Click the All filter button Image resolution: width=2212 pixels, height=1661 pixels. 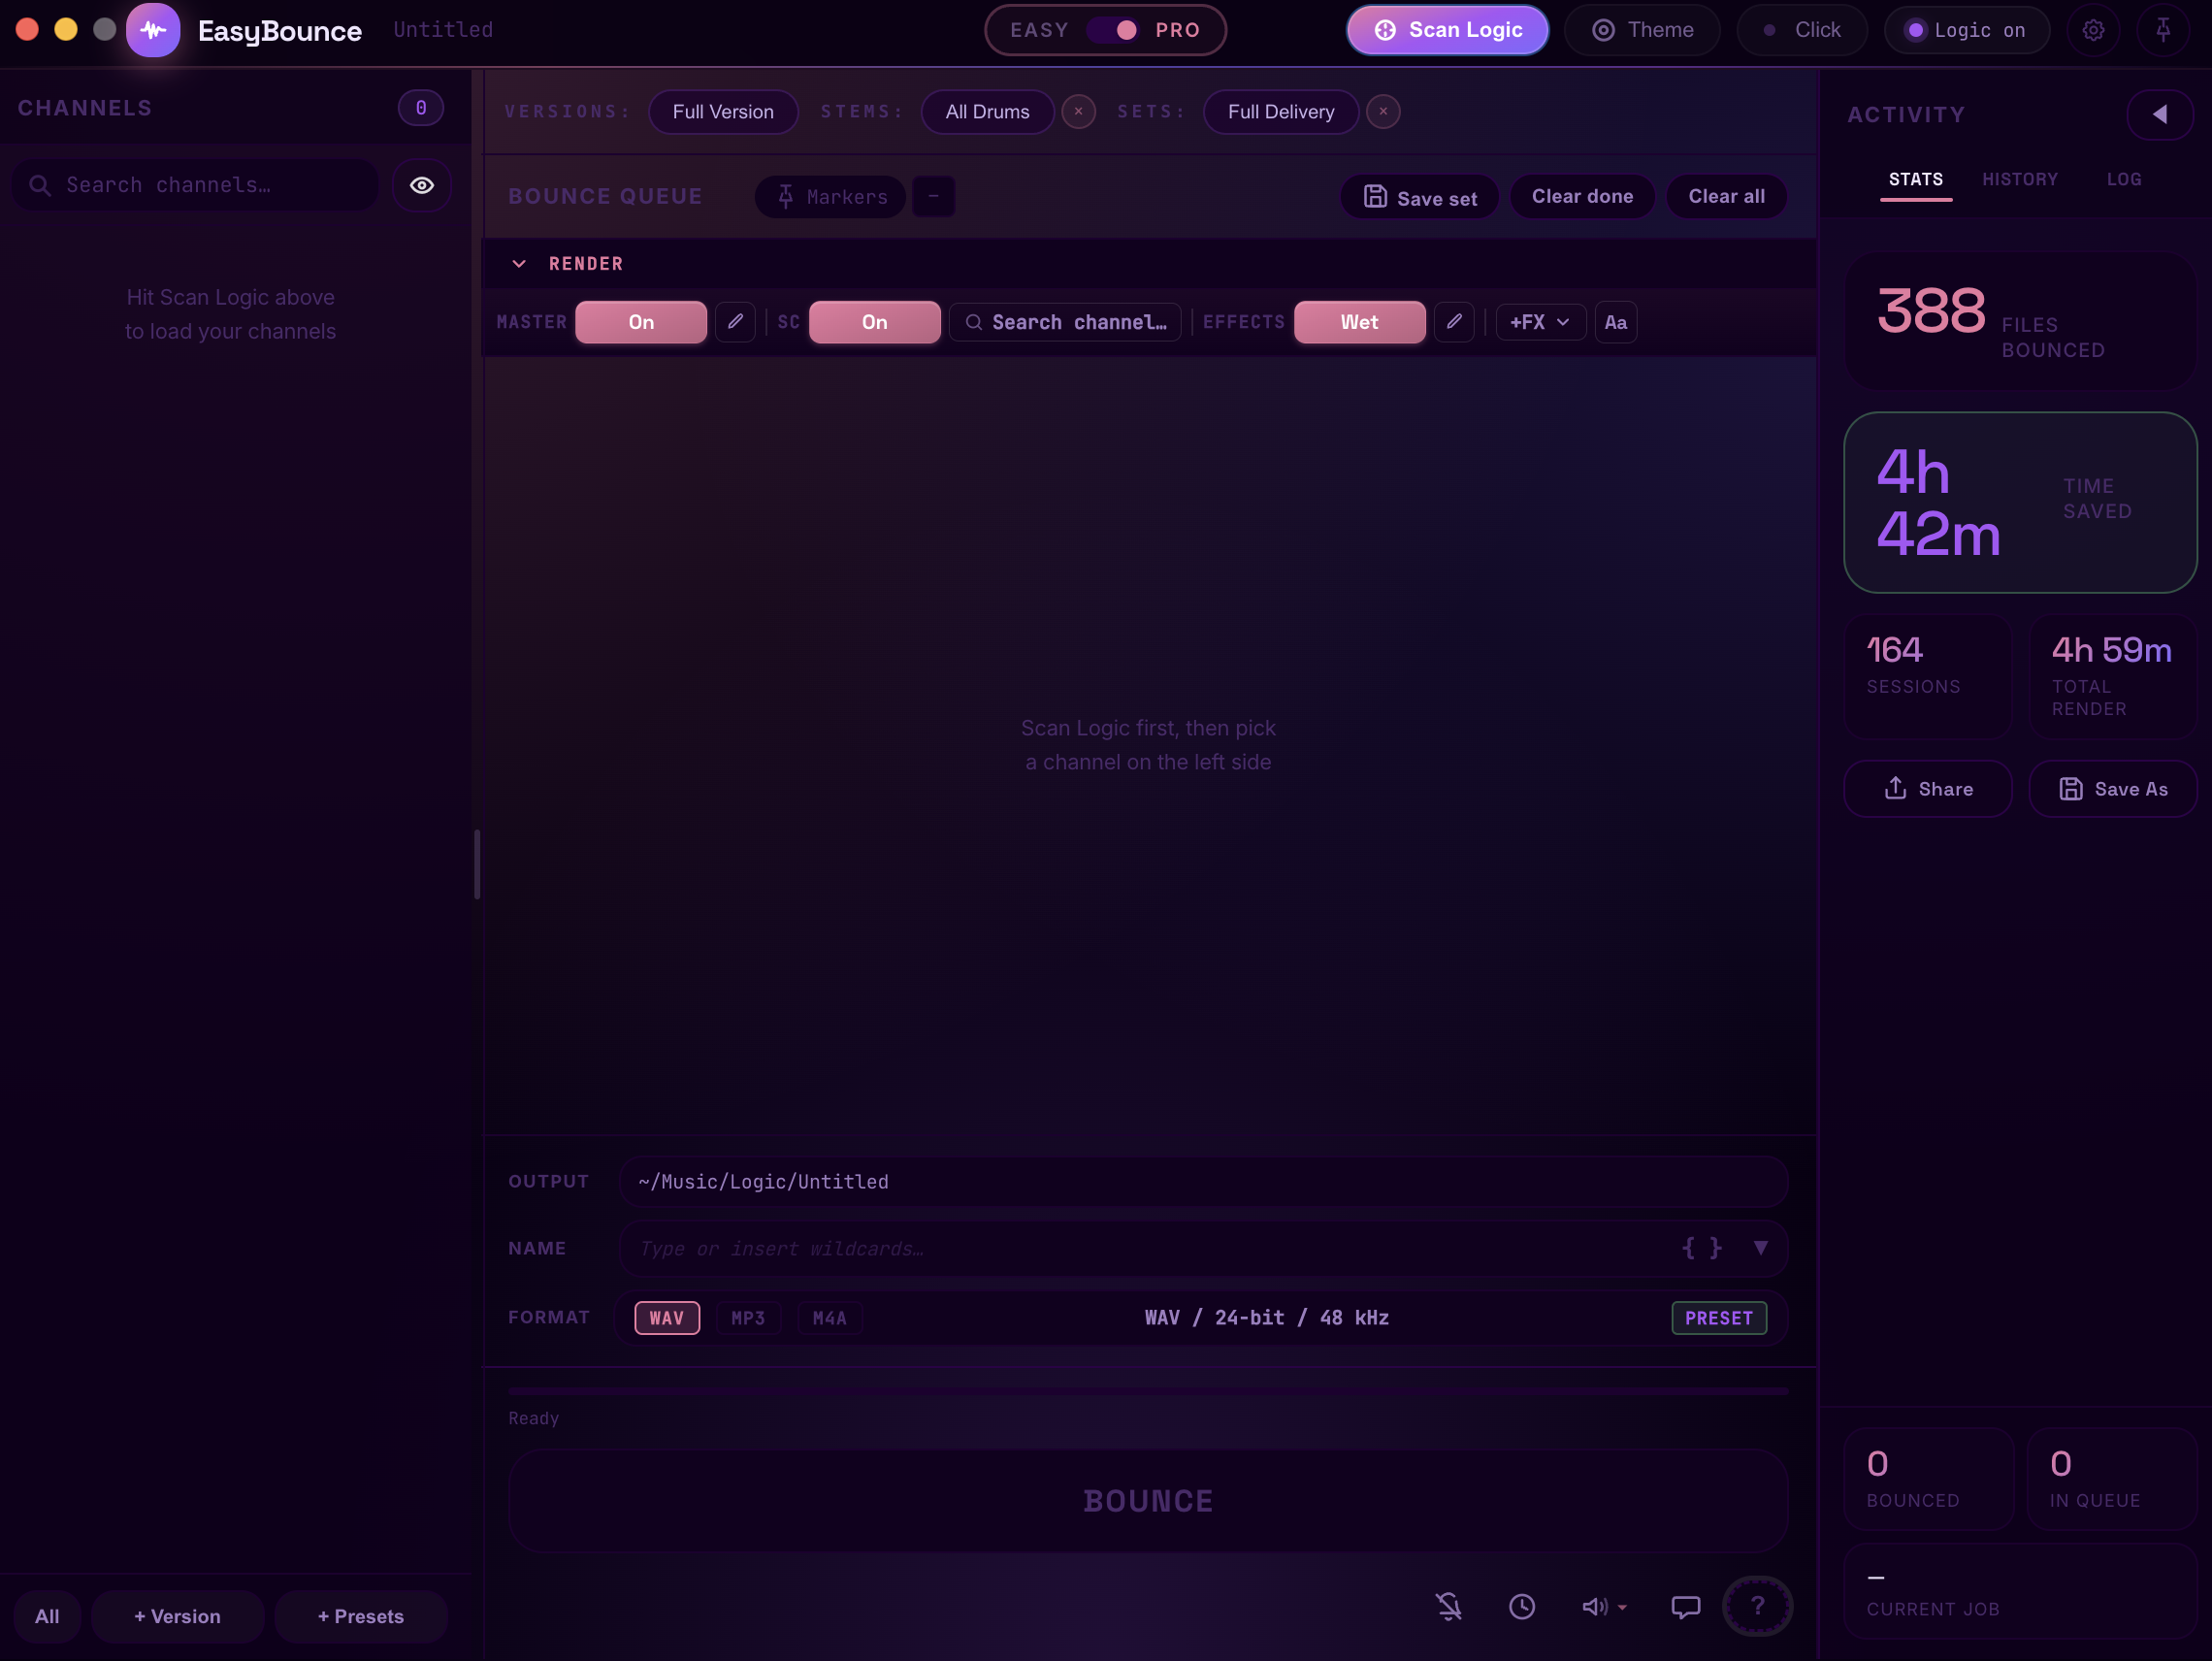pyautogui.click(x=47, y=1616)
